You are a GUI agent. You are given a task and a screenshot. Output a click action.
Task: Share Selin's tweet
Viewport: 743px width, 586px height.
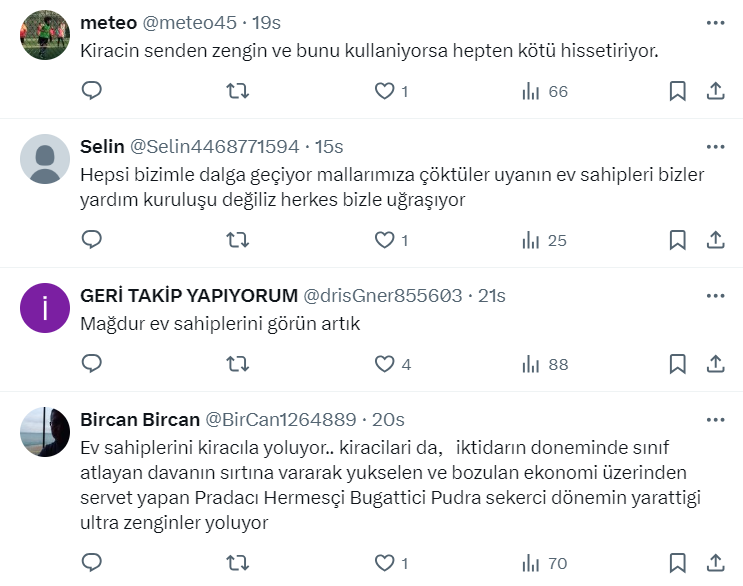716,240
